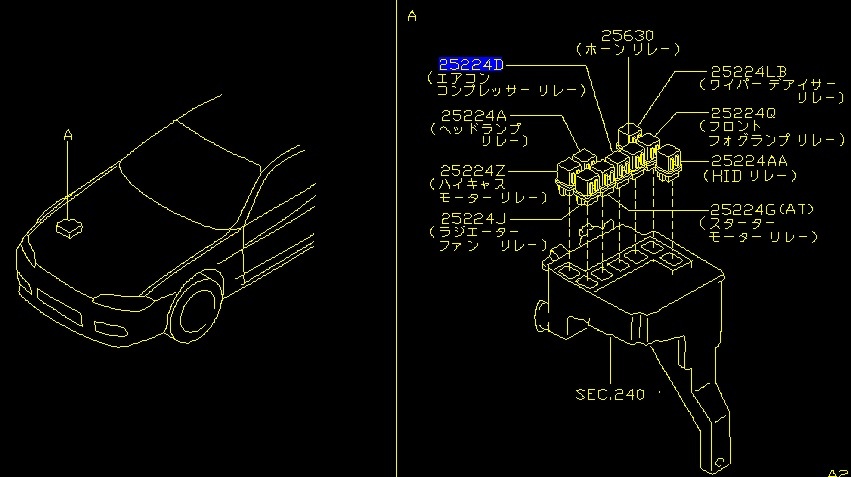Select part number 25224A headlamp relay
This screenshot has width=851, height=477.
(x=473, y=116)
